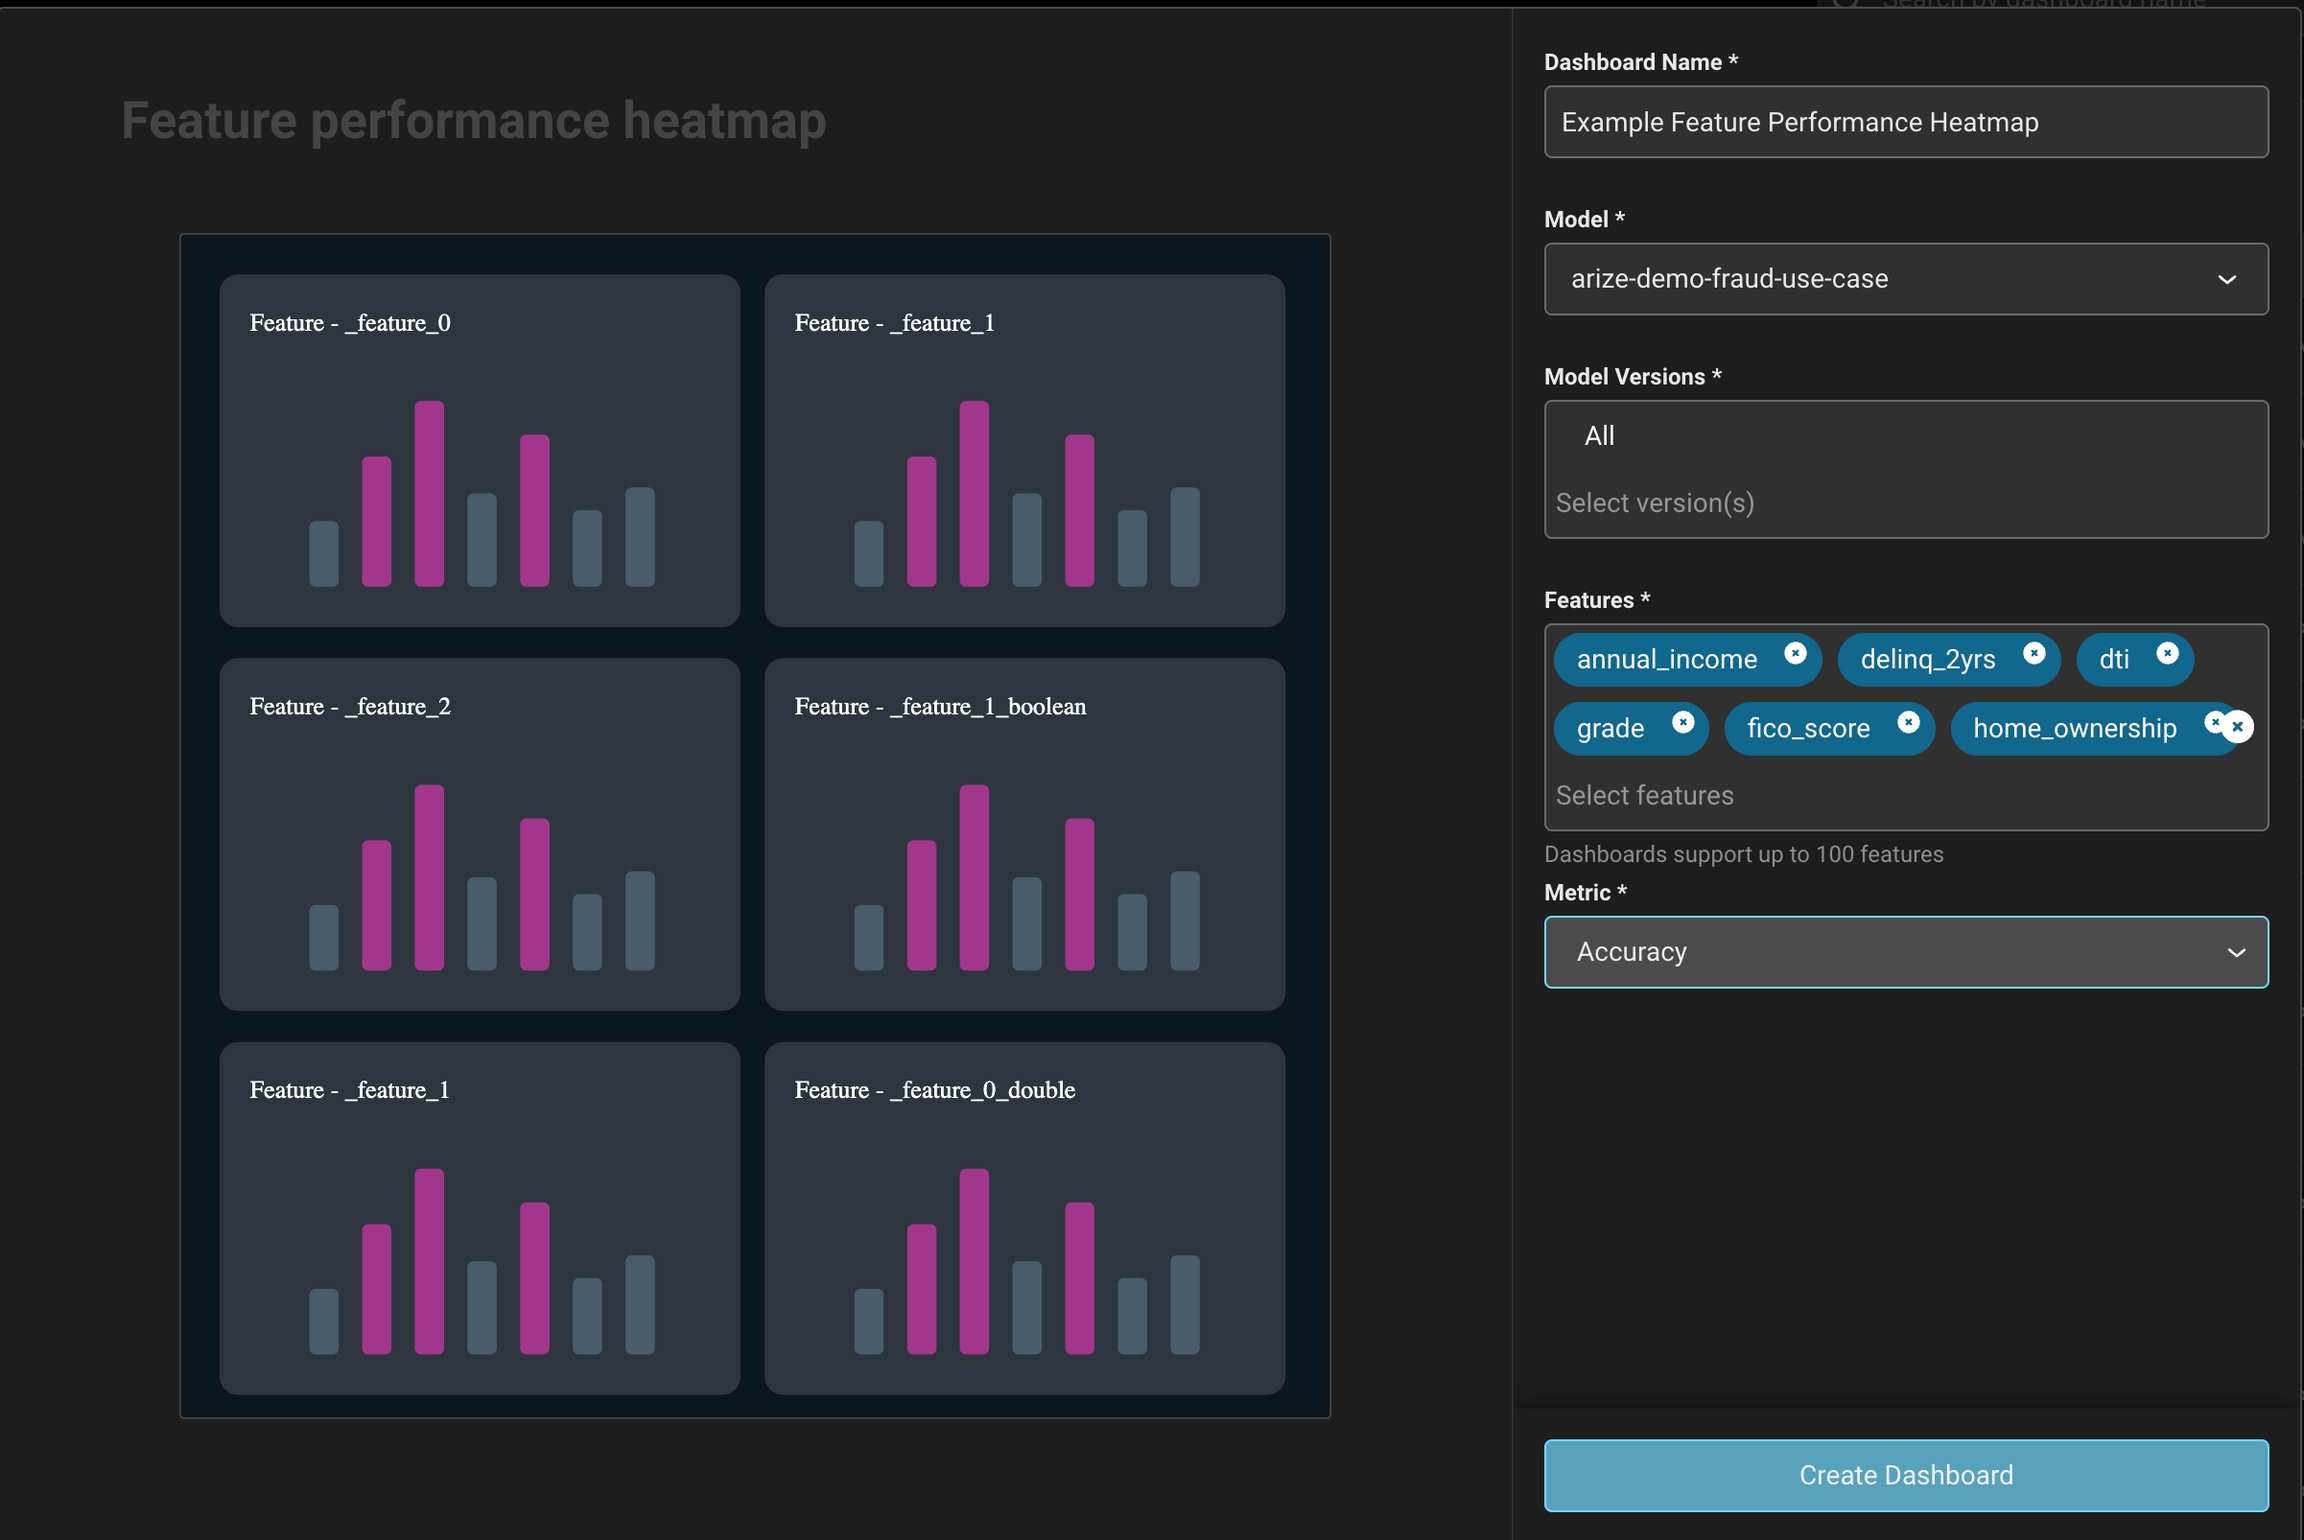Select the All model versions option
This screenshot has width=2304, height=1540.
(x=1599, y=436)
